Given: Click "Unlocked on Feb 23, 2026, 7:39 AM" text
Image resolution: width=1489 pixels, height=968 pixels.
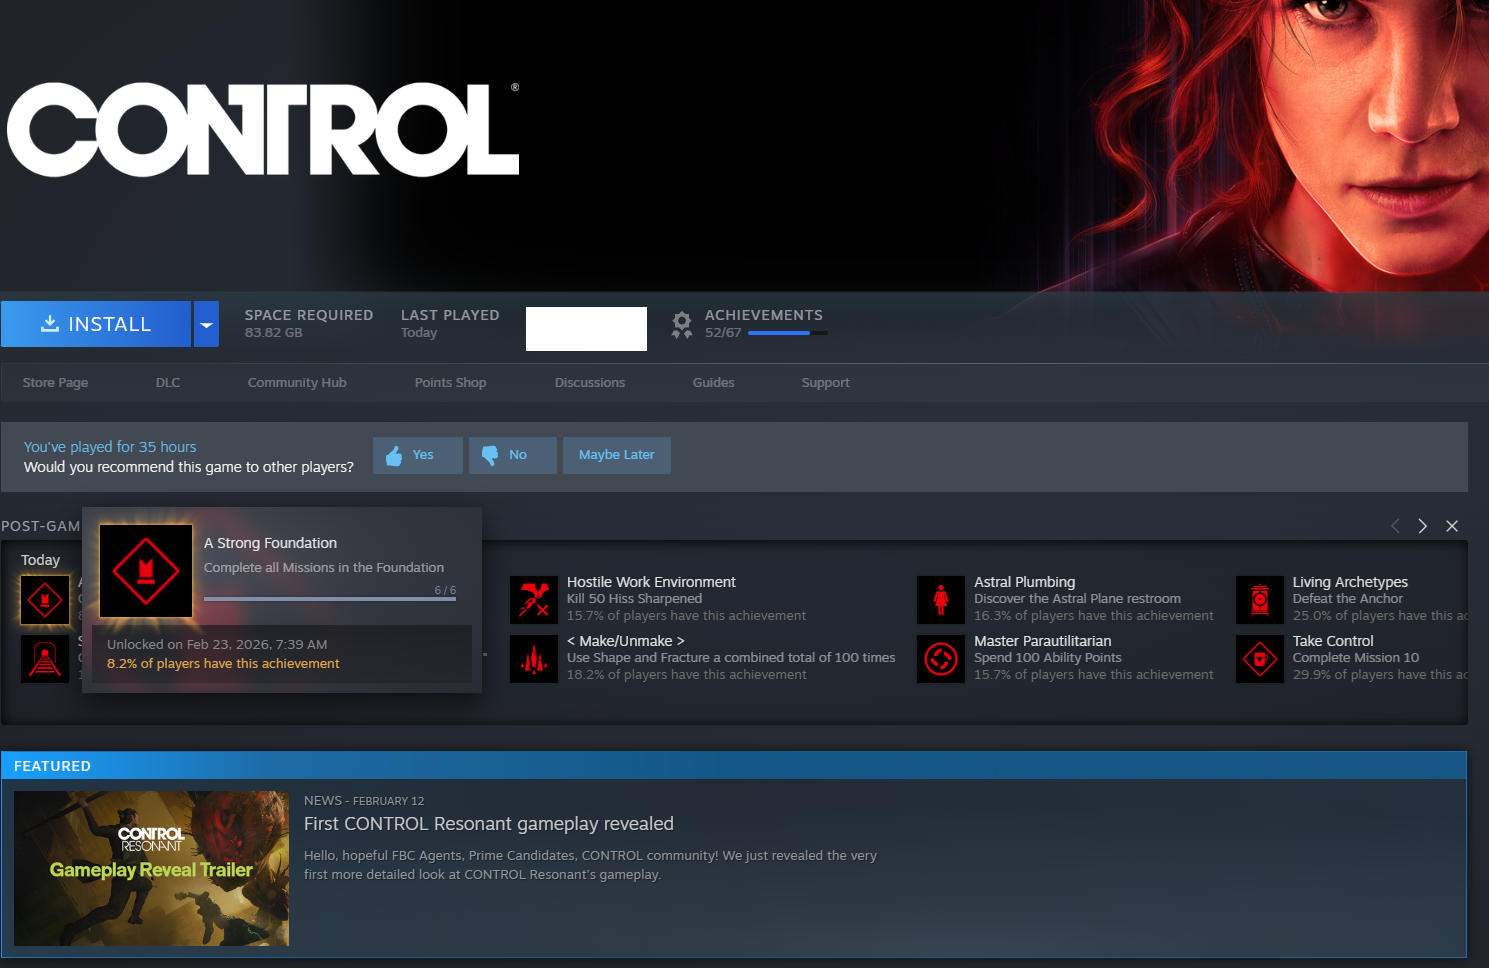Looking at the screenshot, I should pos(217,645).
